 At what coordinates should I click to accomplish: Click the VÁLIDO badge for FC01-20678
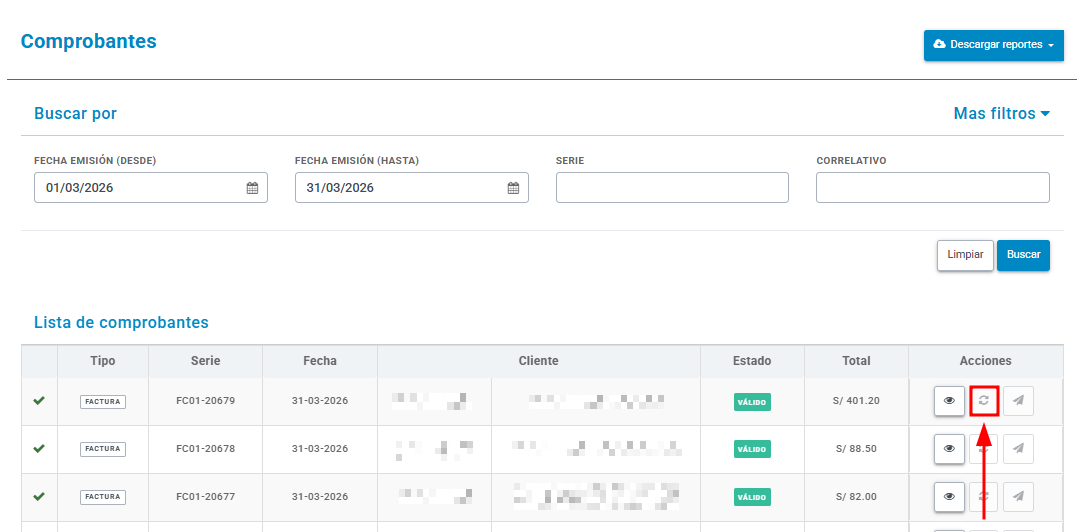752,449
